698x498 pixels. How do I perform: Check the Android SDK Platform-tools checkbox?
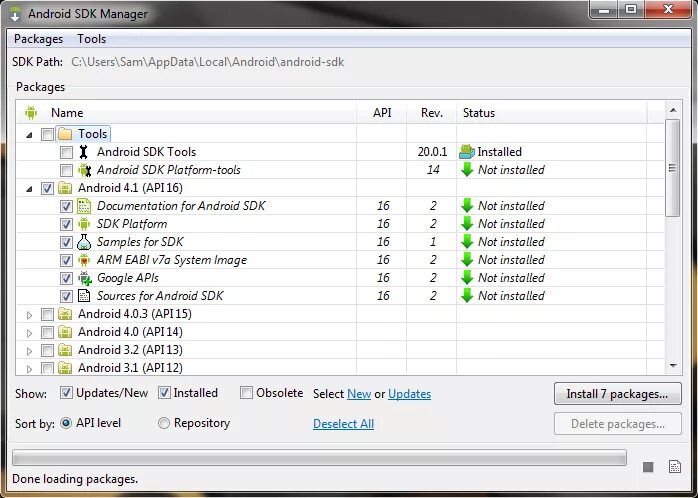pos(66,170)
